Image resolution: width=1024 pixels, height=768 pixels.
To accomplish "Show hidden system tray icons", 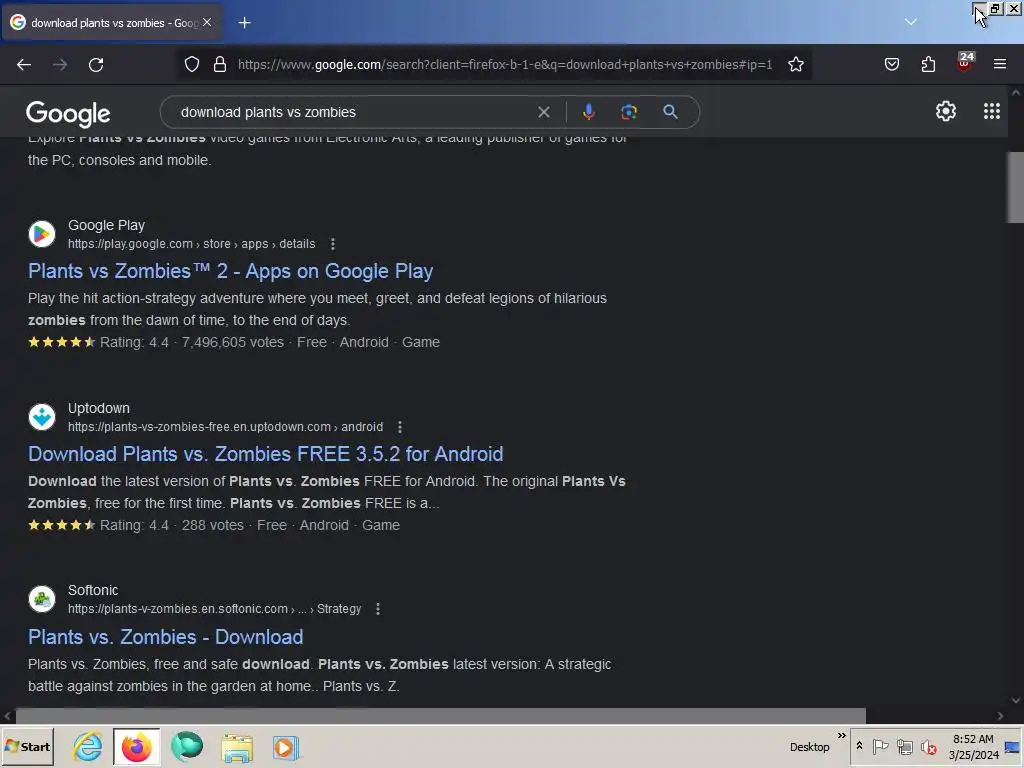I will (x=859, y=746).
